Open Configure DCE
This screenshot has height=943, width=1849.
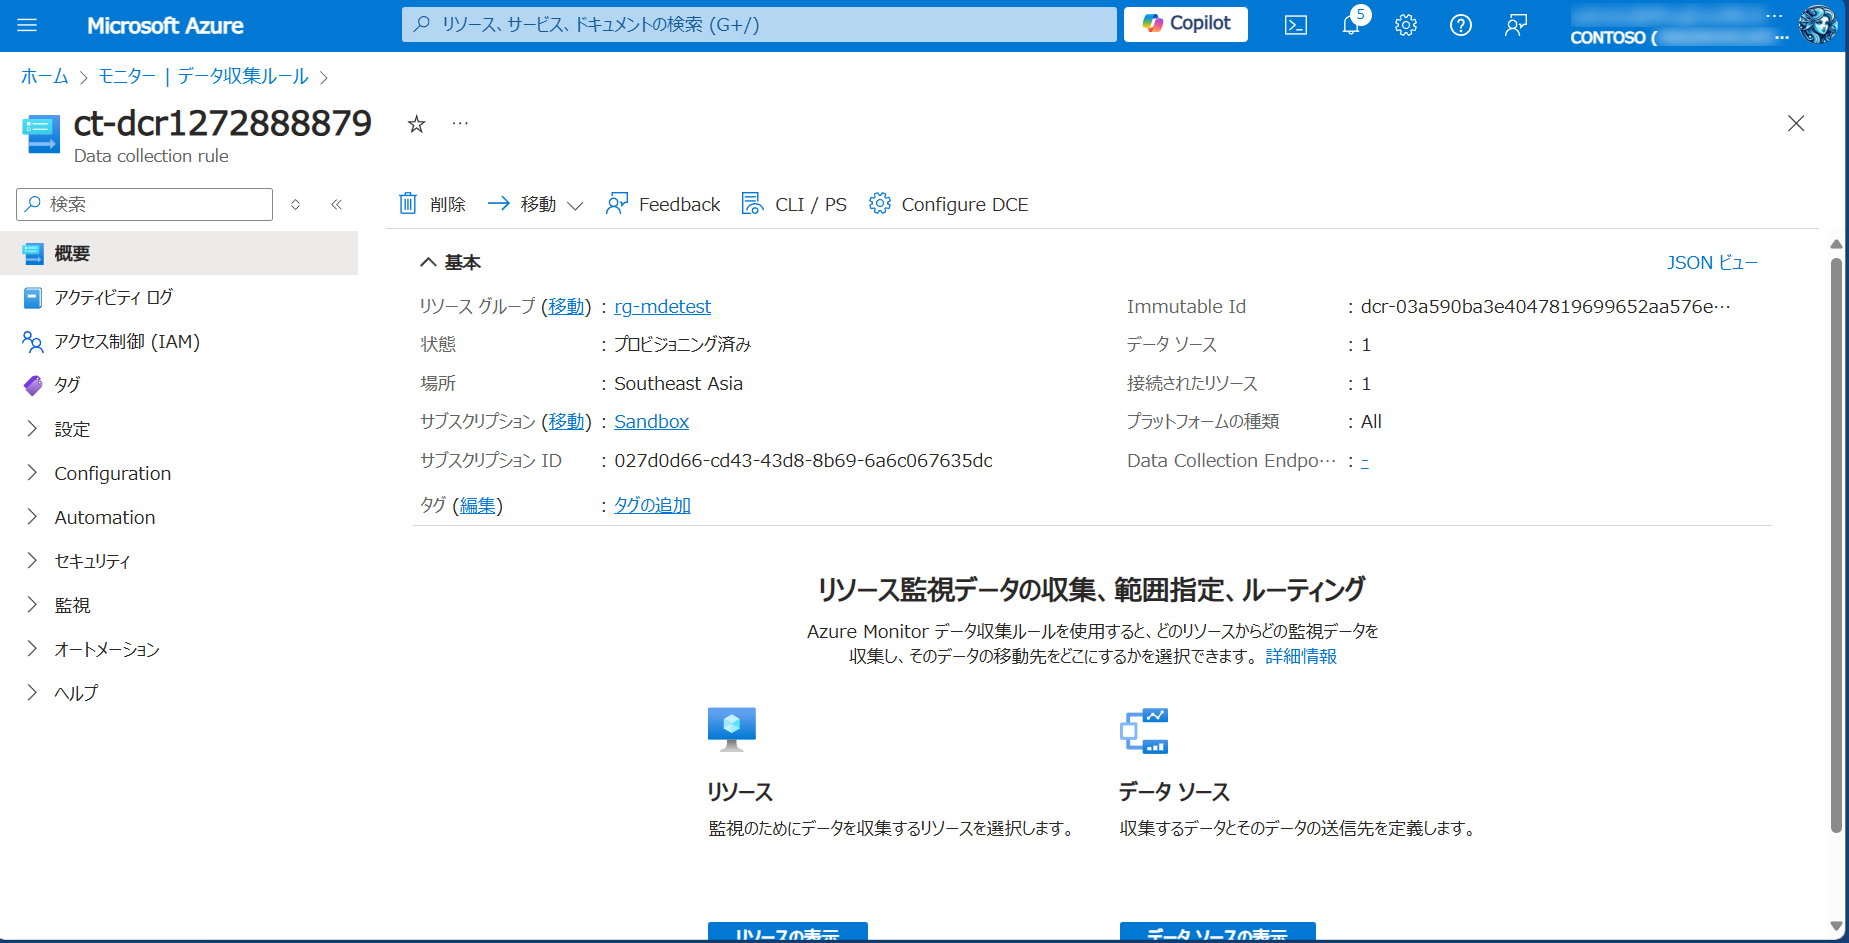[948, 204]
